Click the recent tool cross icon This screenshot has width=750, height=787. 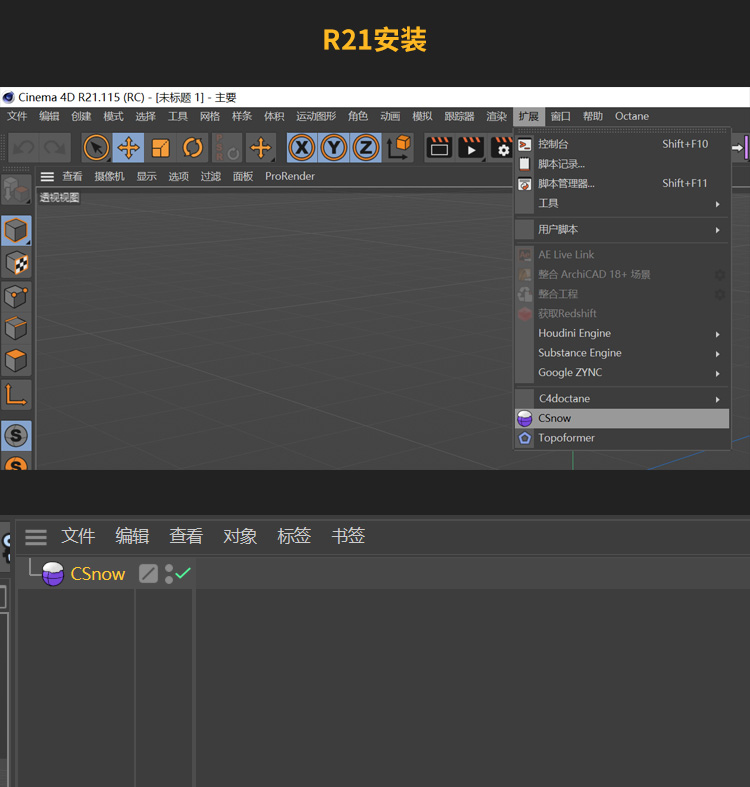[261, 148]
